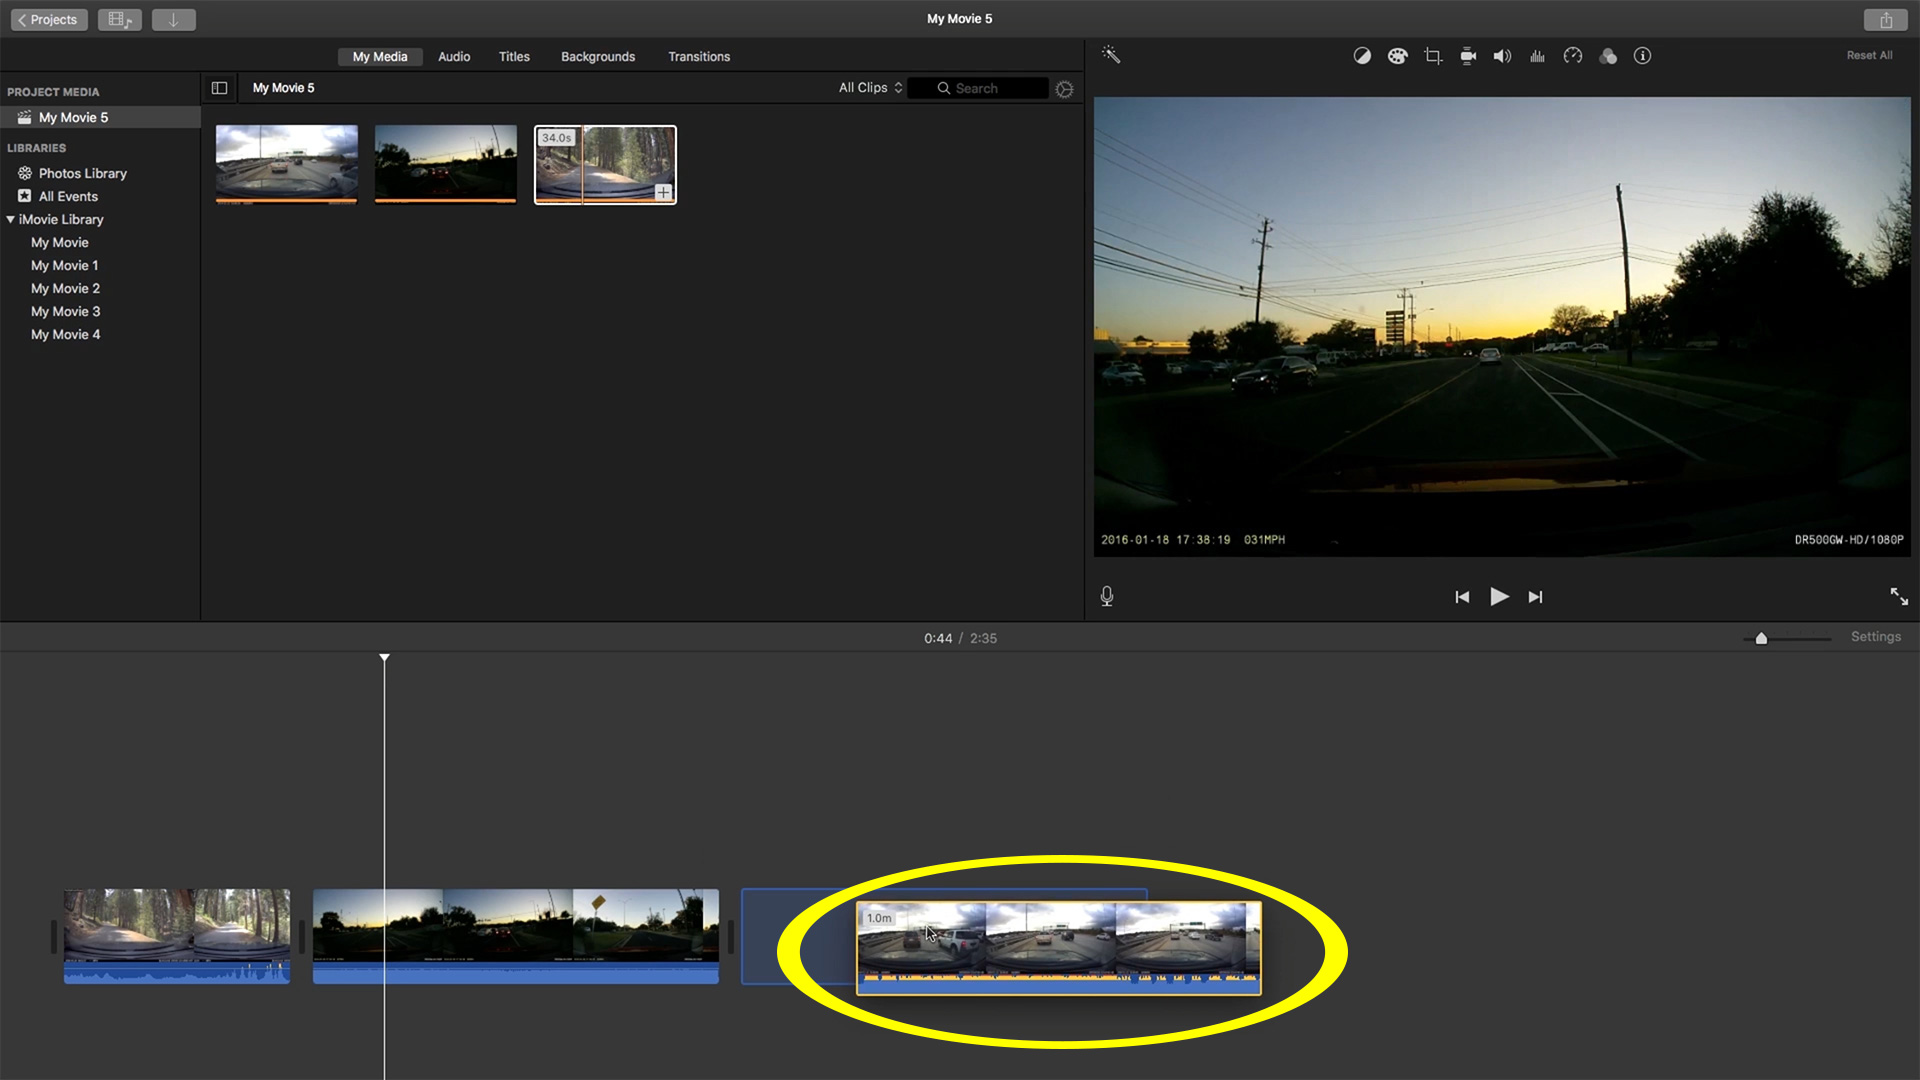Switch to the Transitions tab

[699, 57]
